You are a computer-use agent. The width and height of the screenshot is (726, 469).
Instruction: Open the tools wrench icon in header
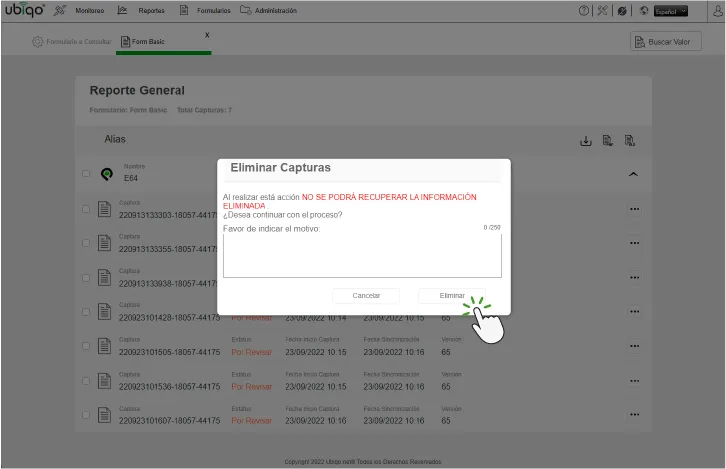click(602, 10)
